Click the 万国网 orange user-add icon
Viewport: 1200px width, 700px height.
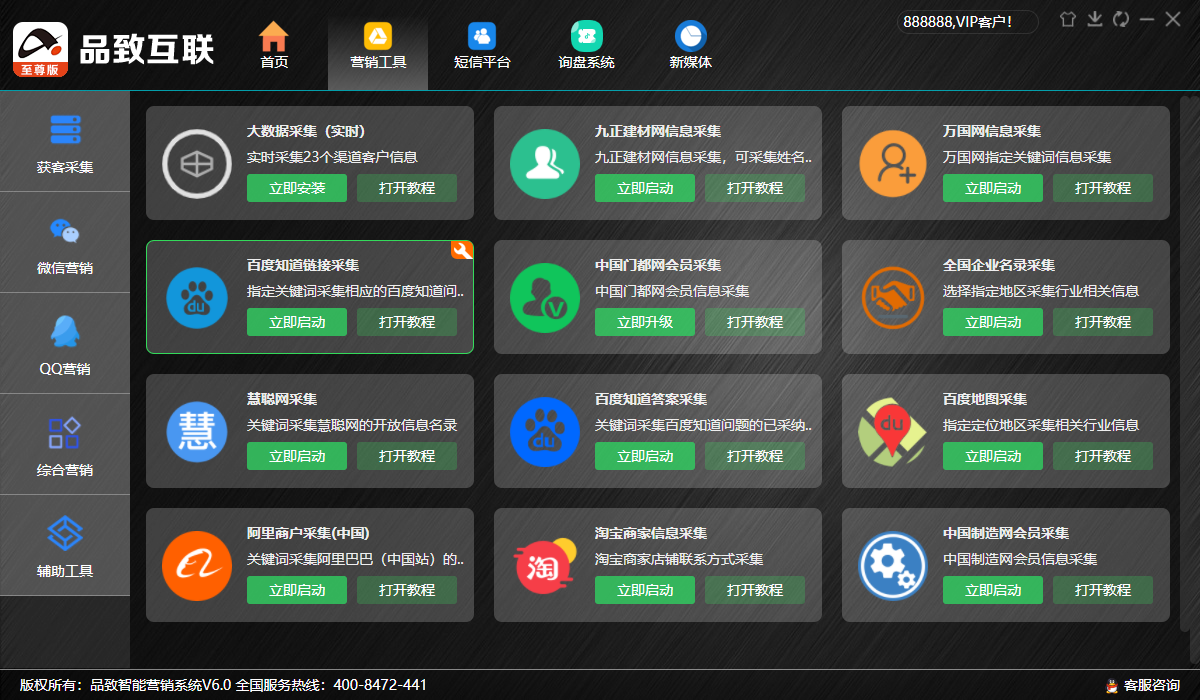[x=892, y=162]
